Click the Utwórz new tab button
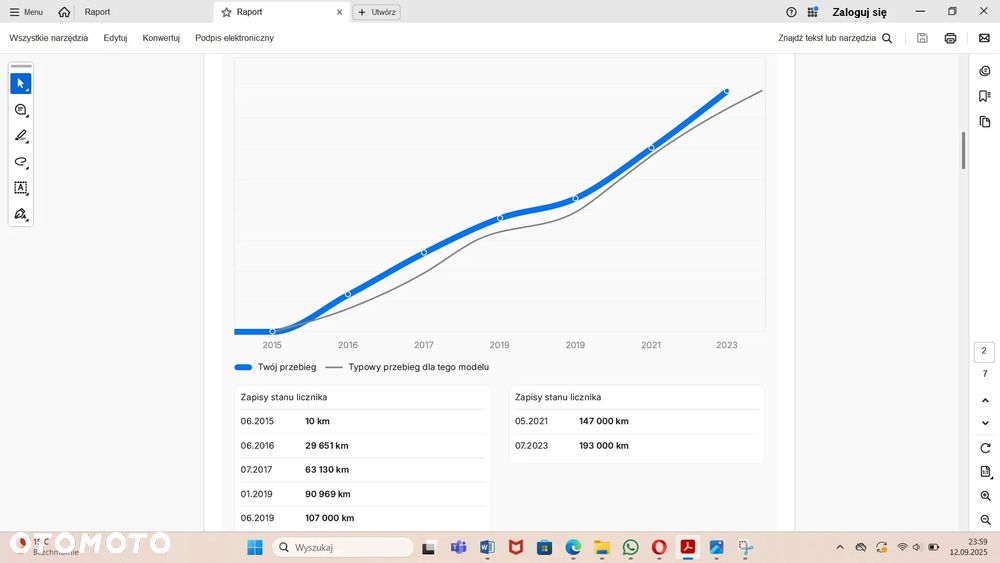The height and width of the screenshot is (563, 1000). (x=377, y=12)
